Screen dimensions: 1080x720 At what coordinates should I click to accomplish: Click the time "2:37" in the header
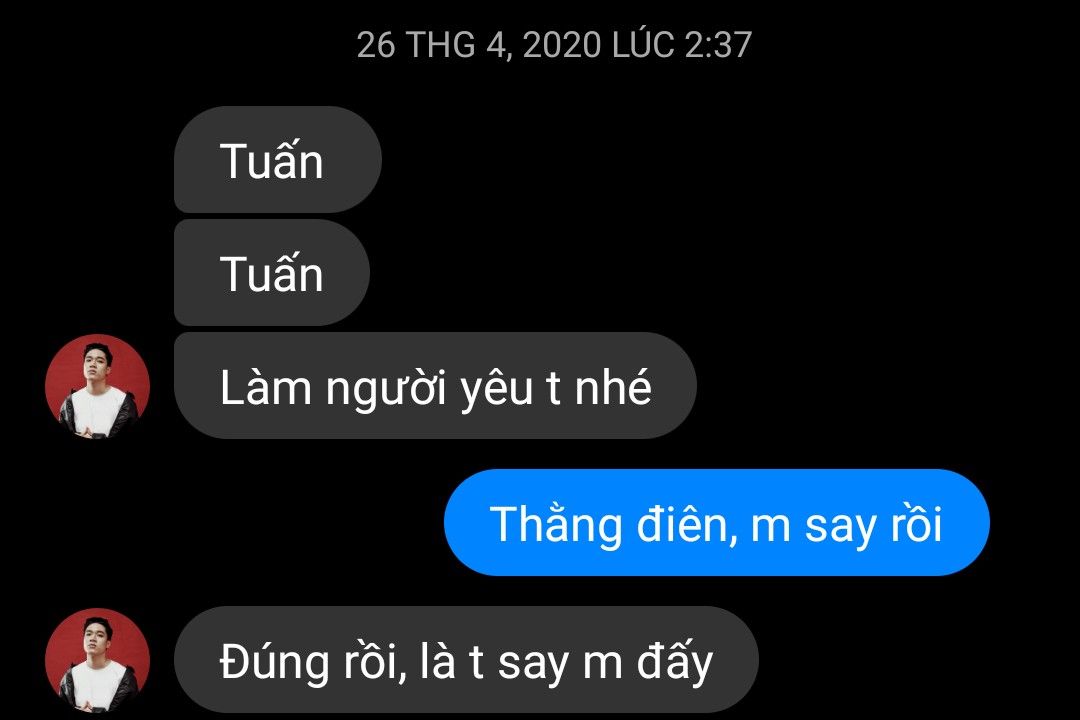point(718,45)
